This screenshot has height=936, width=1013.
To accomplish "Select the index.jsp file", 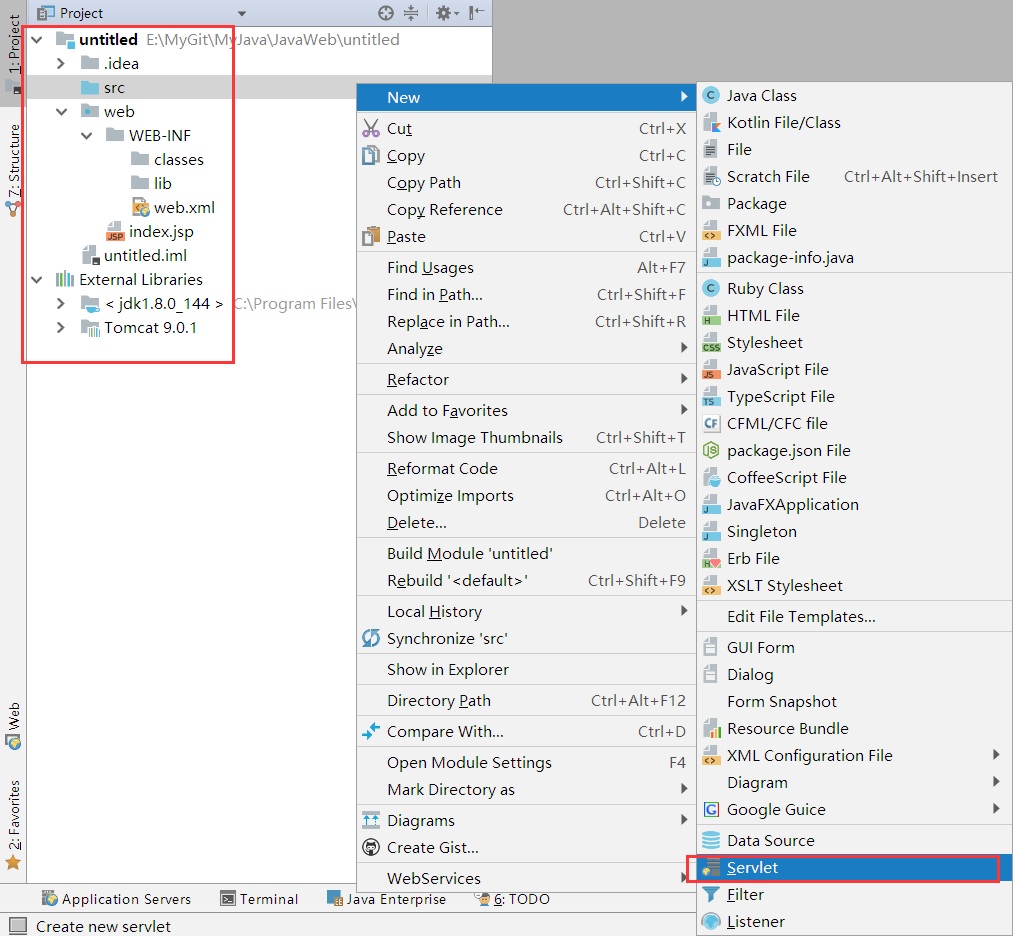I will point(160,232).
